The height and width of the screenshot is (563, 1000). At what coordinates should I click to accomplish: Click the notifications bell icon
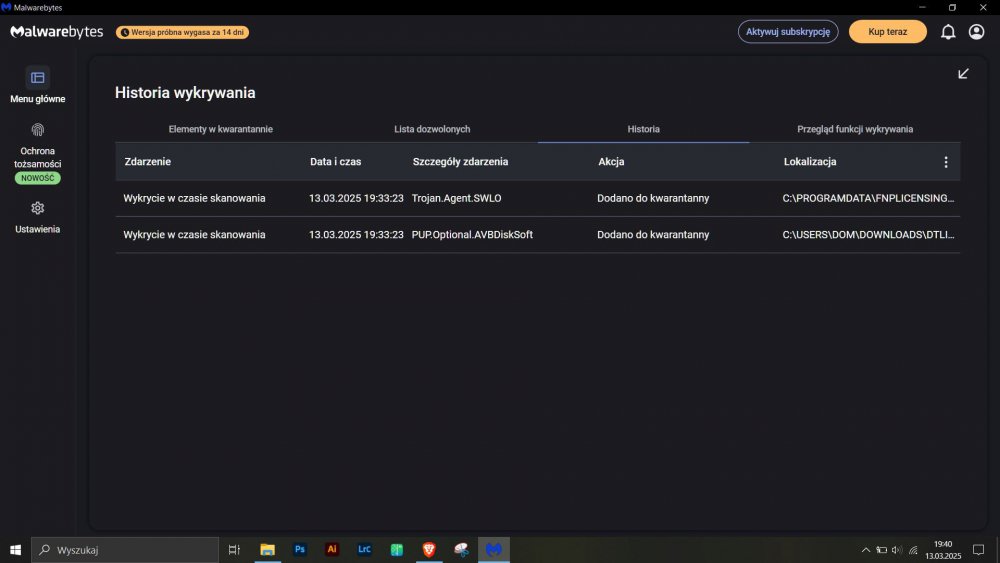click(x=948, y=32)
